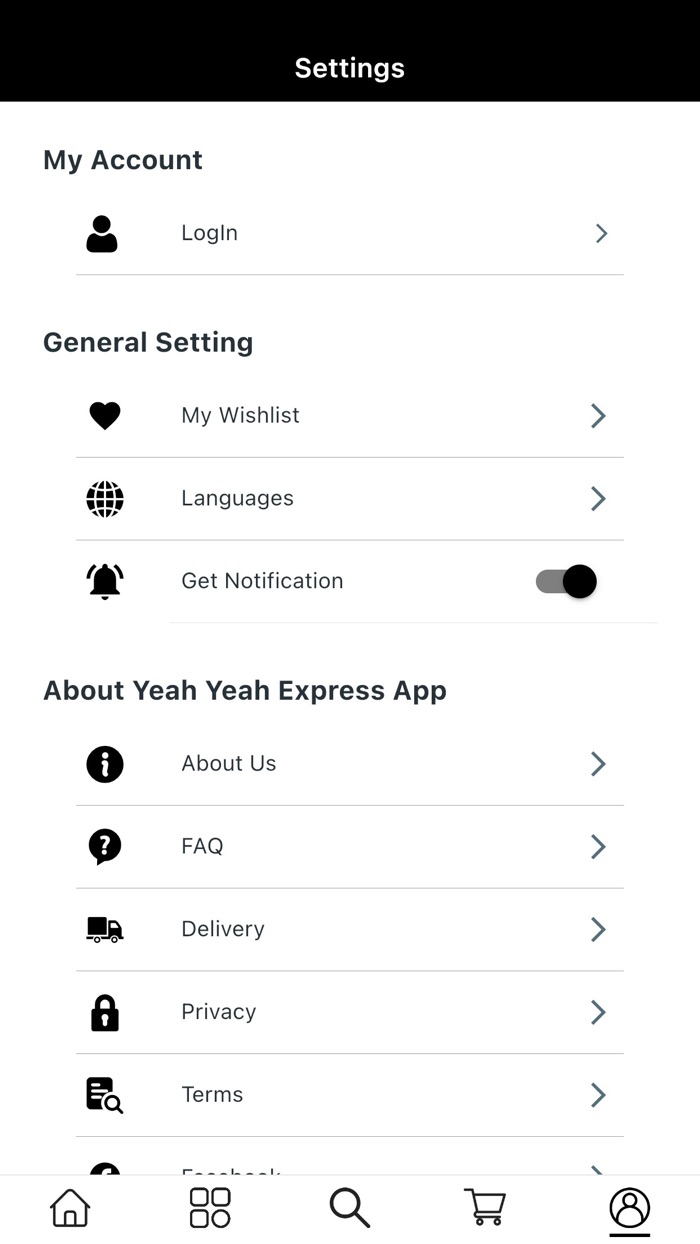Click the Languages globe icon
Image resolution: width=700 pixels, height=1244 pixels.
pos(104,498)
